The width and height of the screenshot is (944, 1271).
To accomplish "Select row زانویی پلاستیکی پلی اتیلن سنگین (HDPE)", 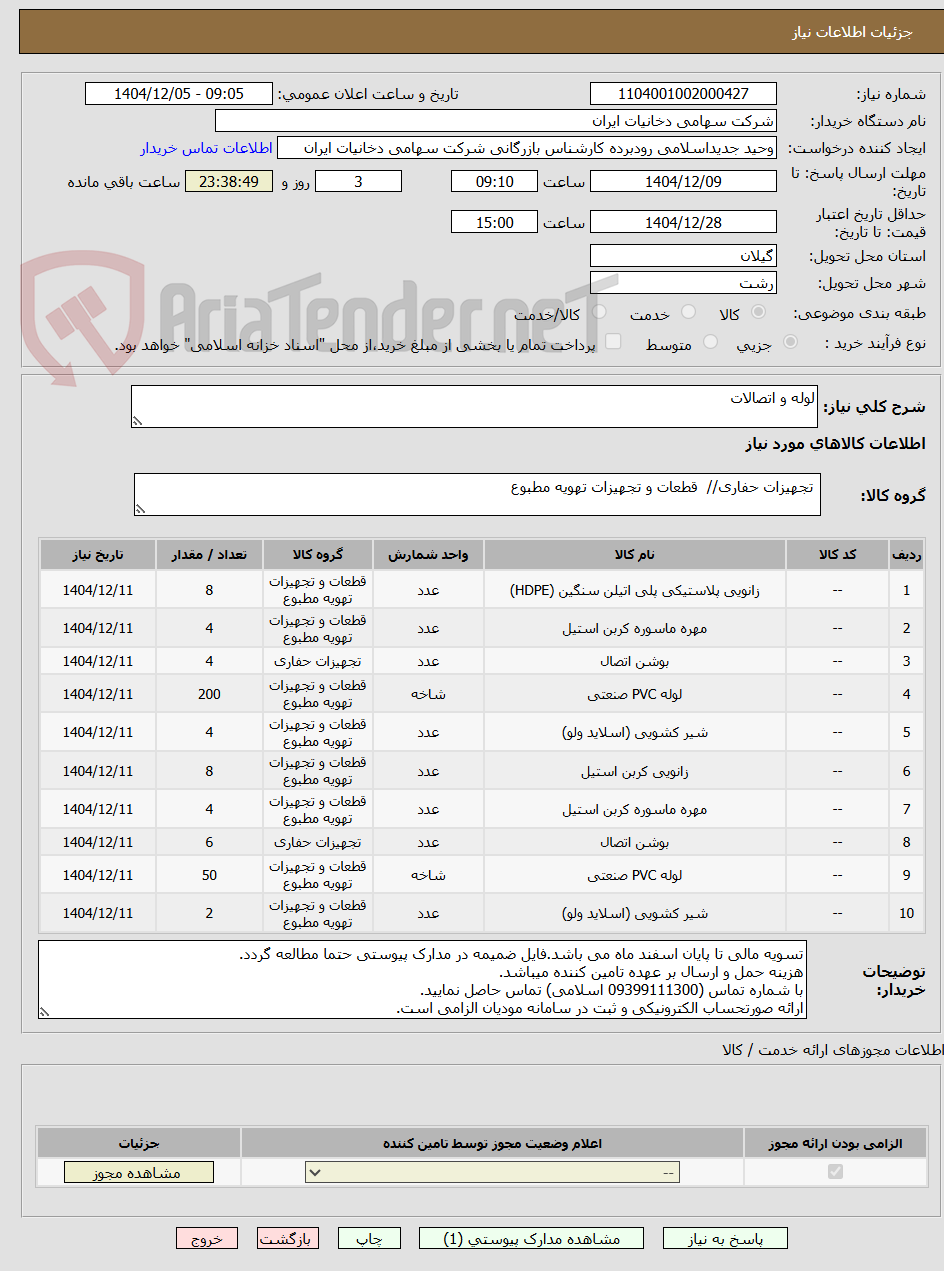I will click(x=482, y=590).
